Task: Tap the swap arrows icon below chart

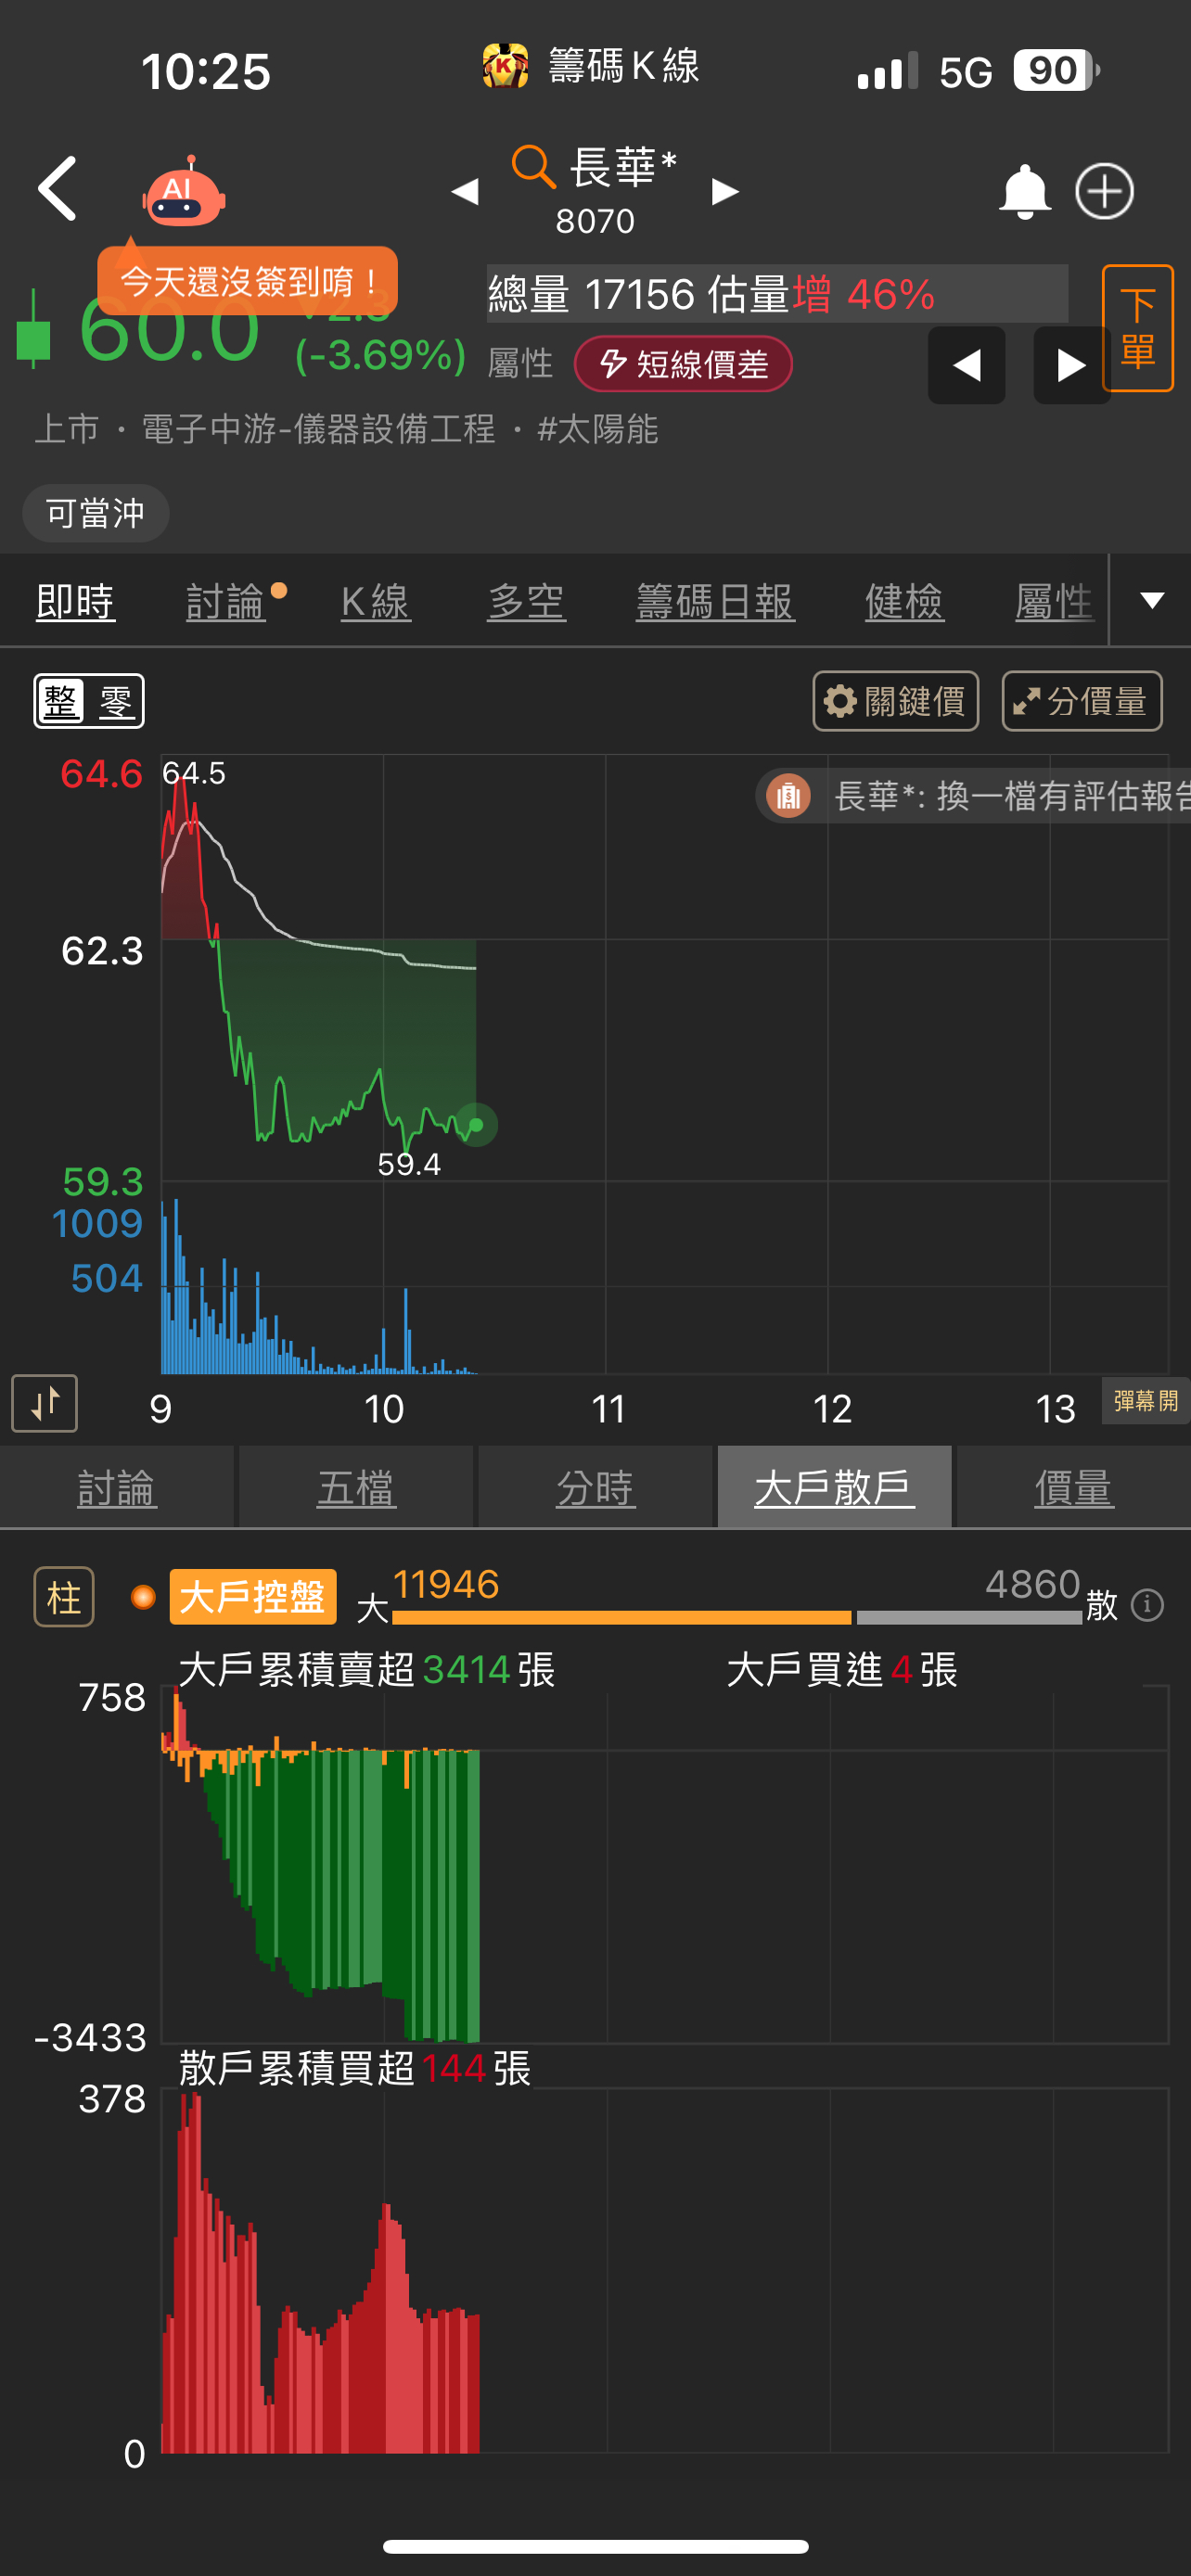Action: (x=44, y=1403)
